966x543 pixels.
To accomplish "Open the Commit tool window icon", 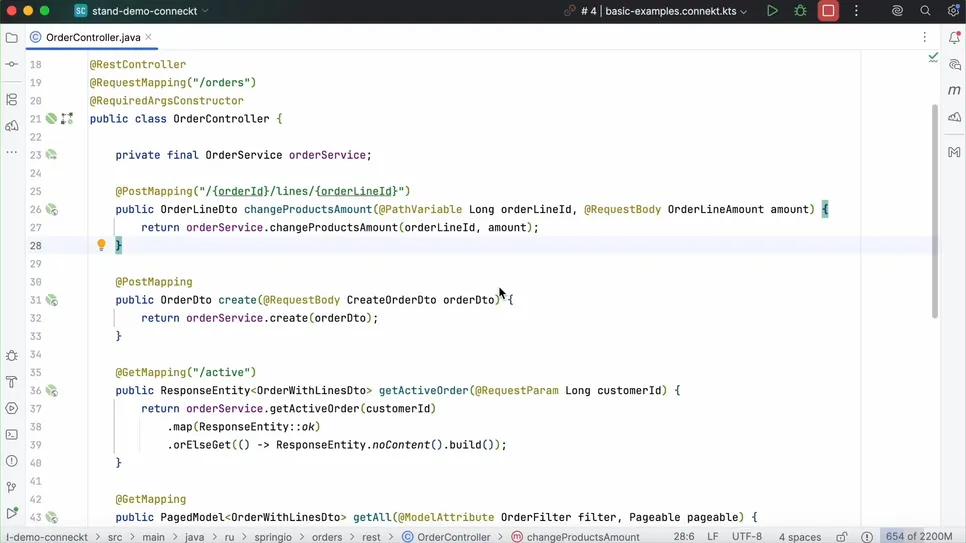I will pyautogui.click(x=12, y=64).
